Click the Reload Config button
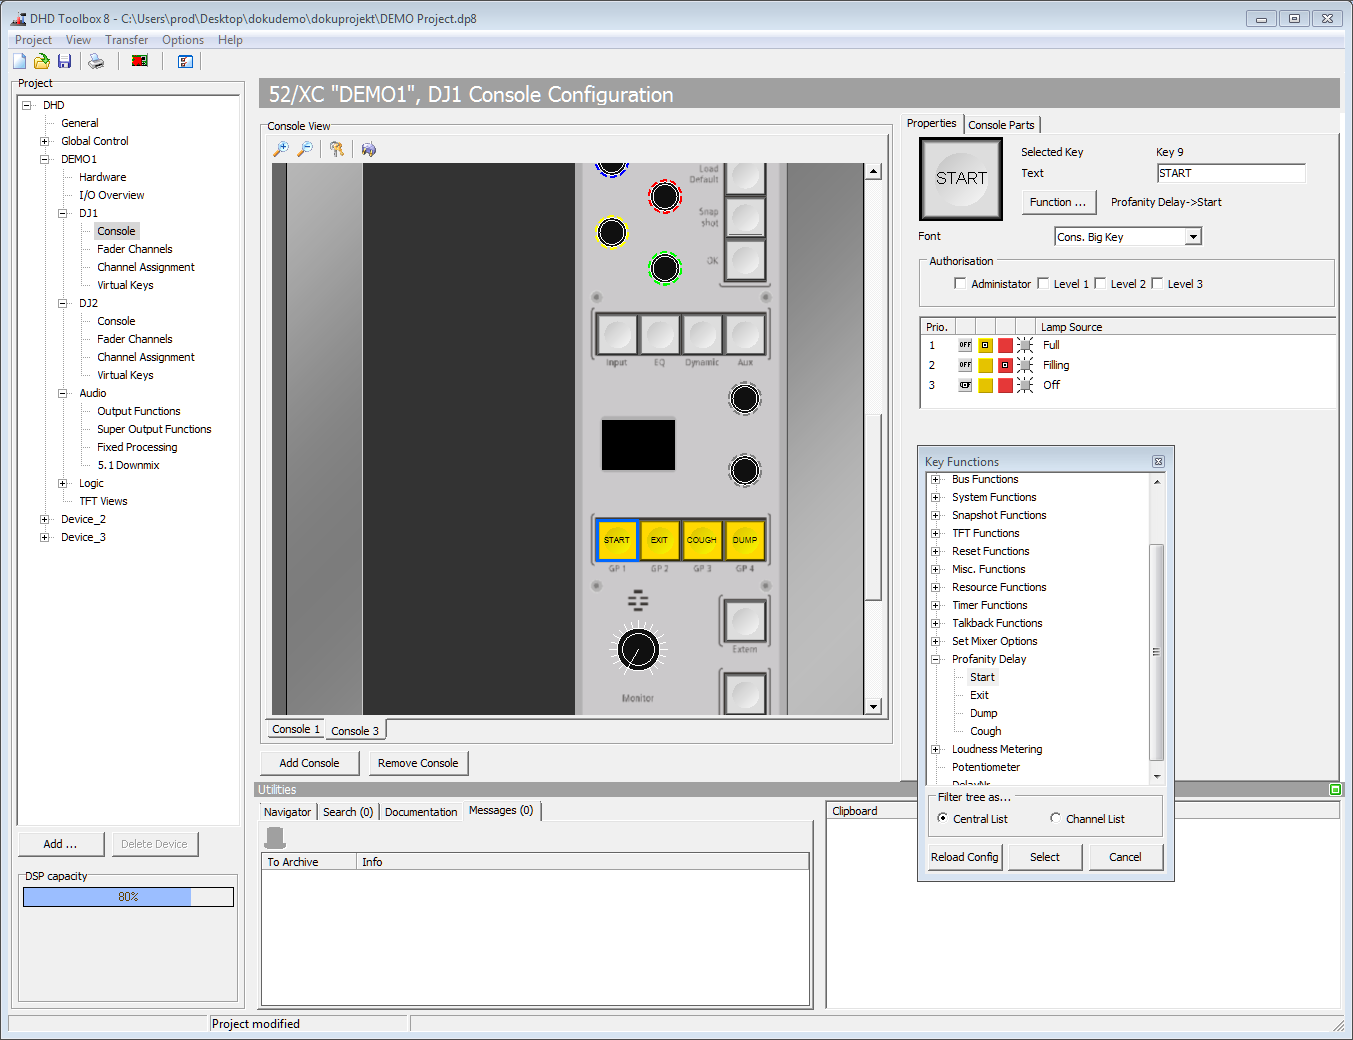This screenshot has width=1353, height=1040. pos(963,857)
